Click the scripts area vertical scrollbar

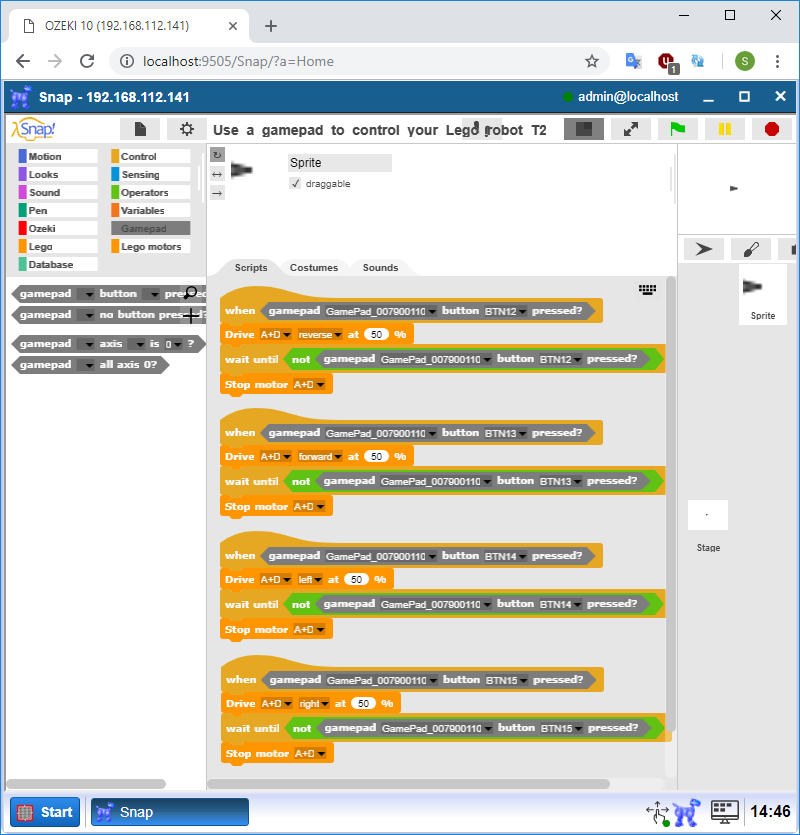671,503
